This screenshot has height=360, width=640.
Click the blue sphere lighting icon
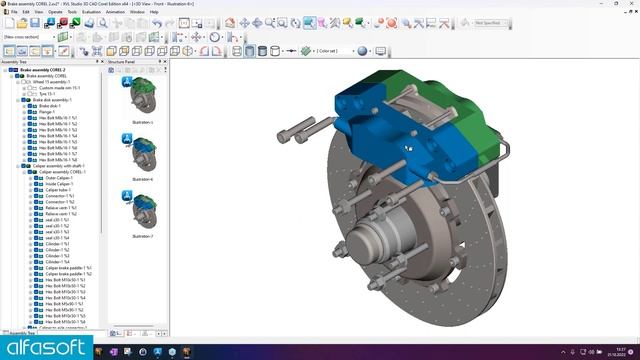tap(362, 51)
